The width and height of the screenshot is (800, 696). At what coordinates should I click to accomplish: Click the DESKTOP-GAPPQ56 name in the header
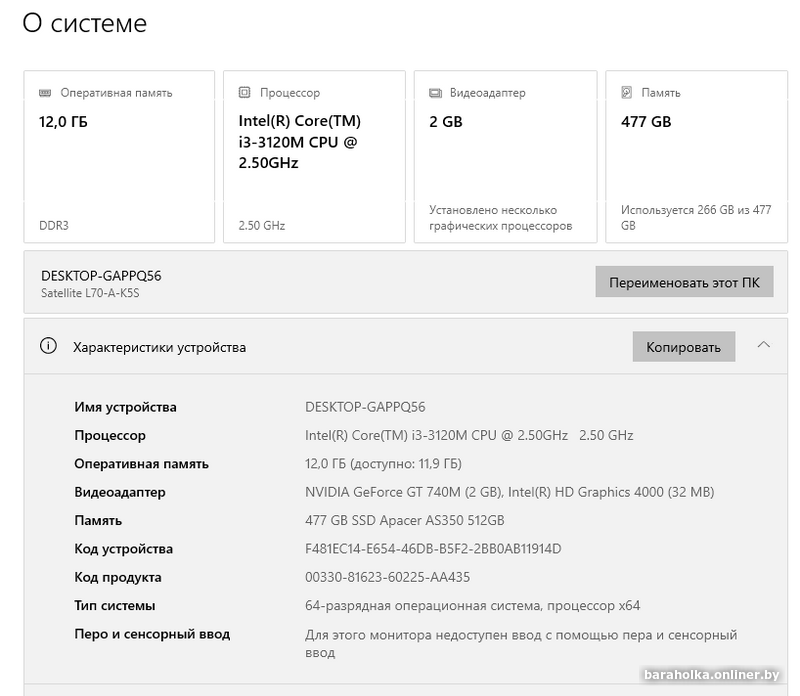(101, 276)
